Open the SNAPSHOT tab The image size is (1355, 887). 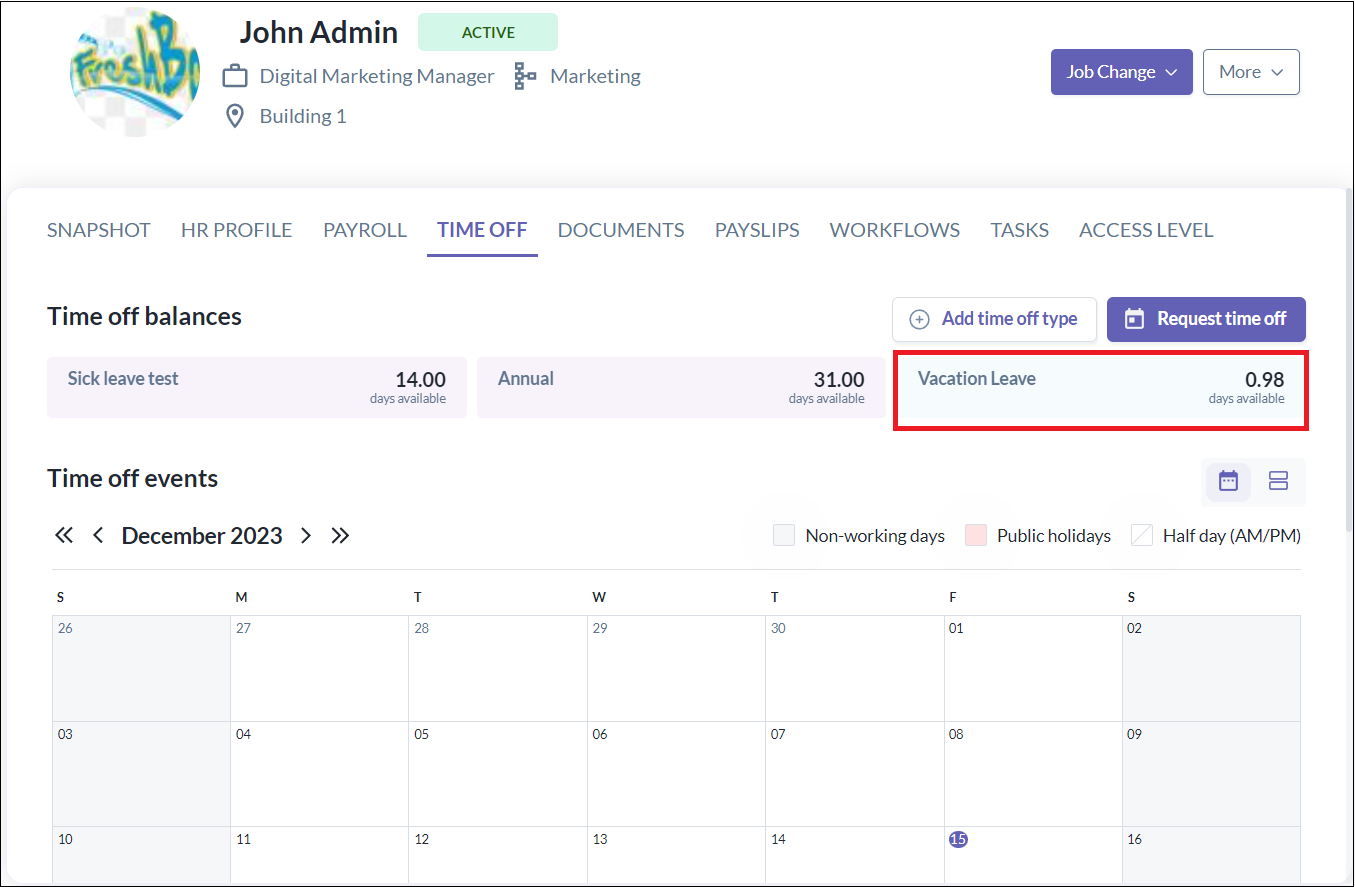(99, 230)
